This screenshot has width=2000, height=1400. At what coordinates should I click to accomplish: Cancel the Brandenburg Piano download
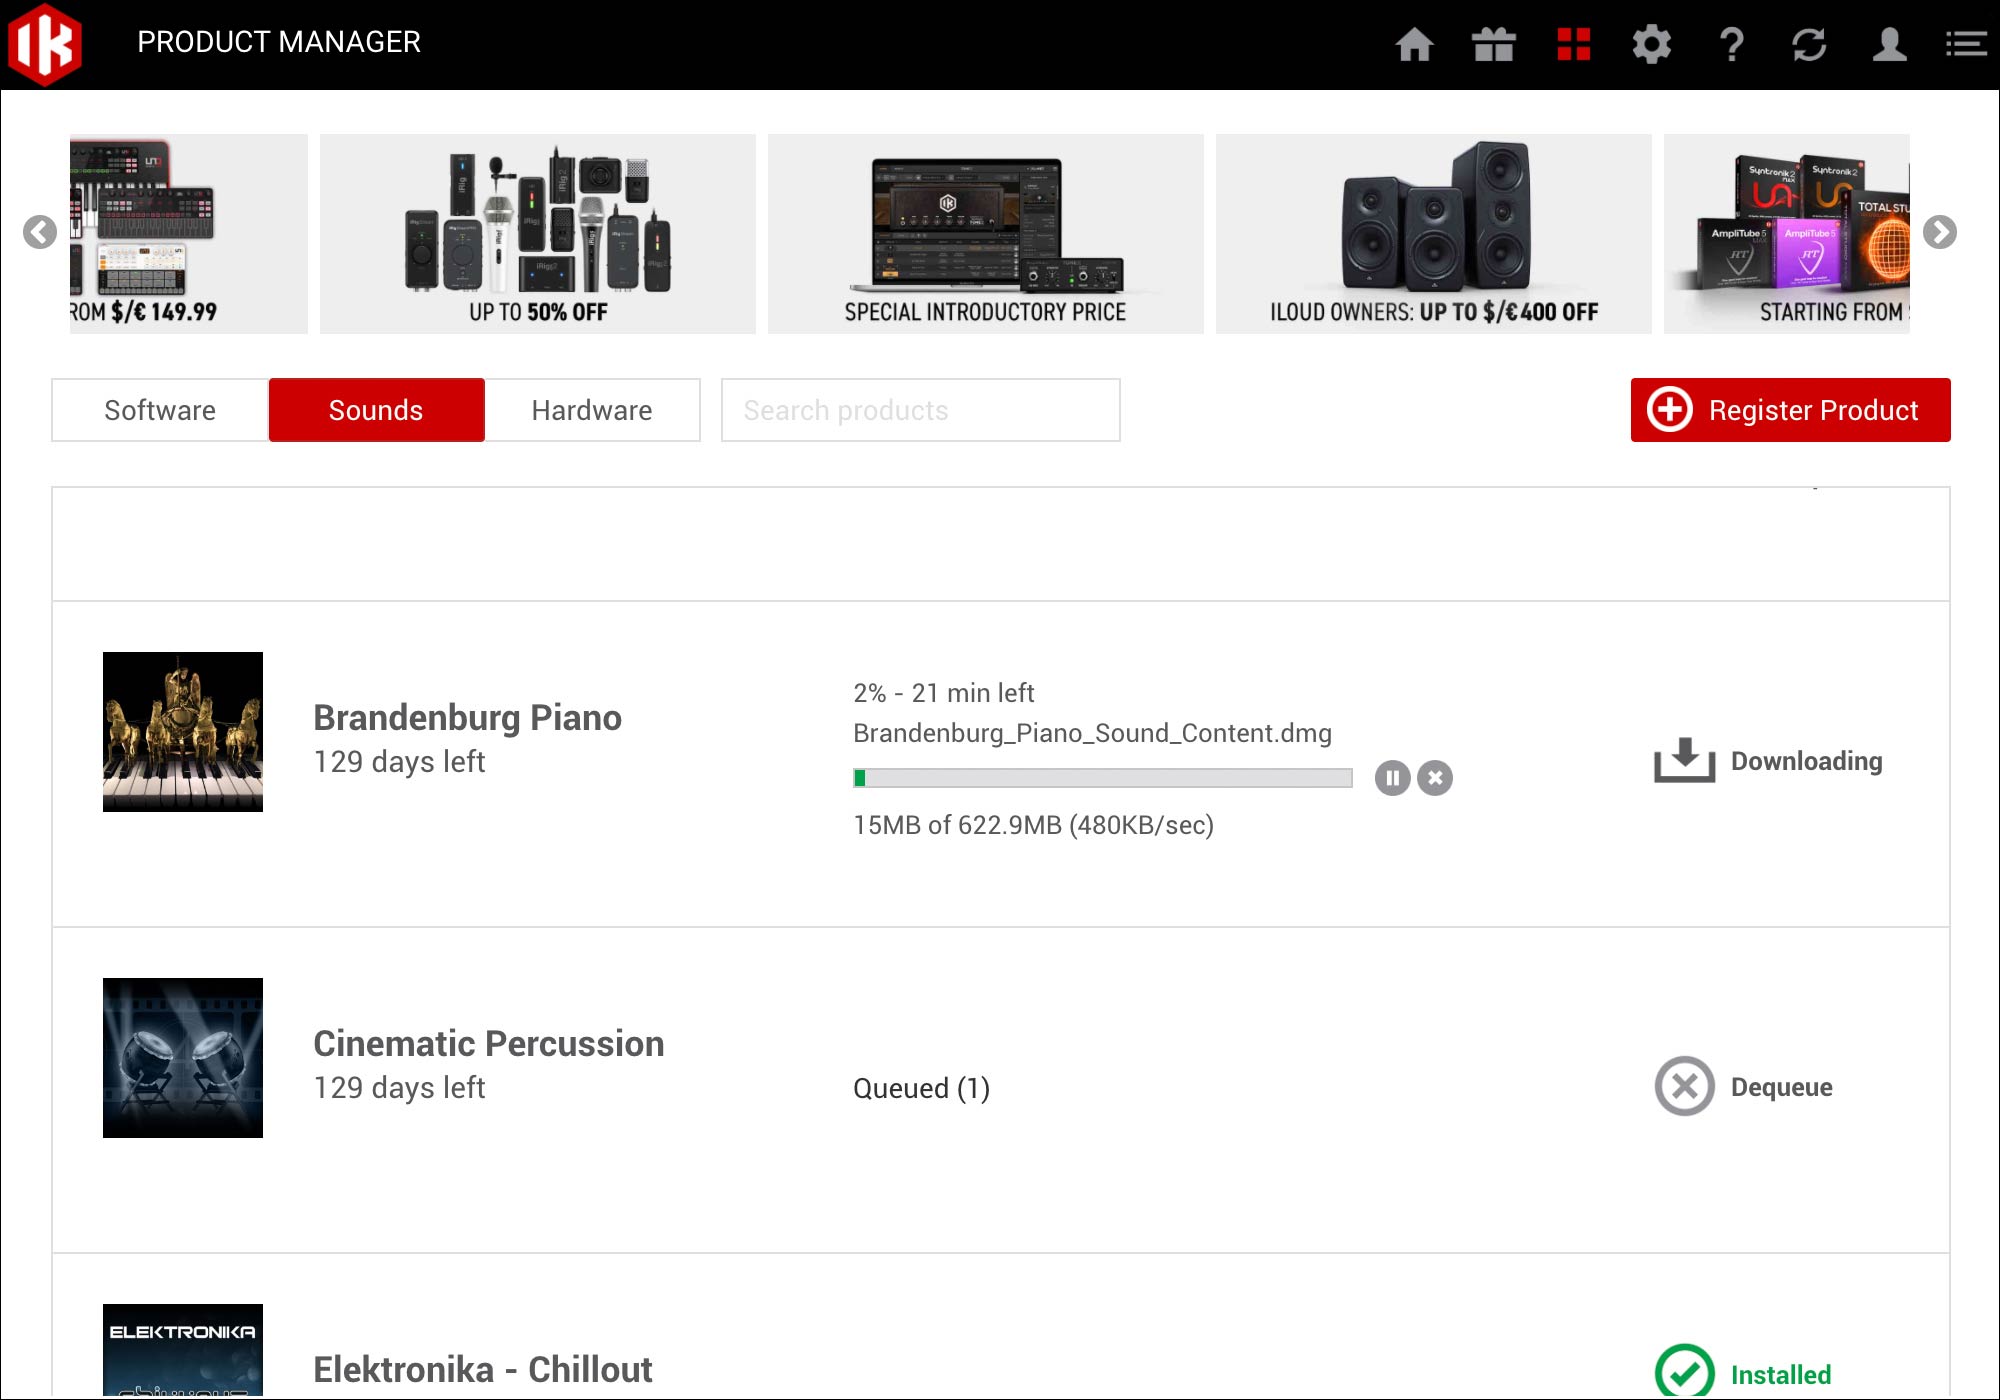(x=1435, y=778)
